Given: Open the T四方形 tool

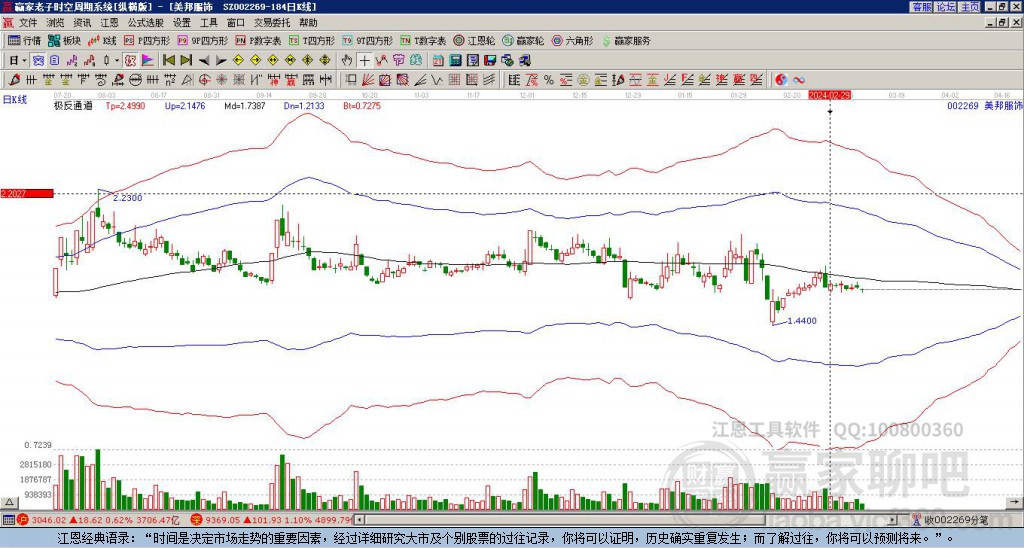Looking at the screenshot, I should click(312, 40).
